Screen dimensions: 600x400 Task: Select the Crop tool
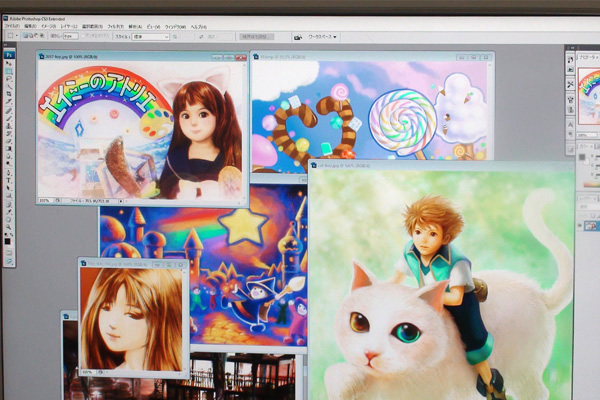pyautogui.click(x=9, y=94)
